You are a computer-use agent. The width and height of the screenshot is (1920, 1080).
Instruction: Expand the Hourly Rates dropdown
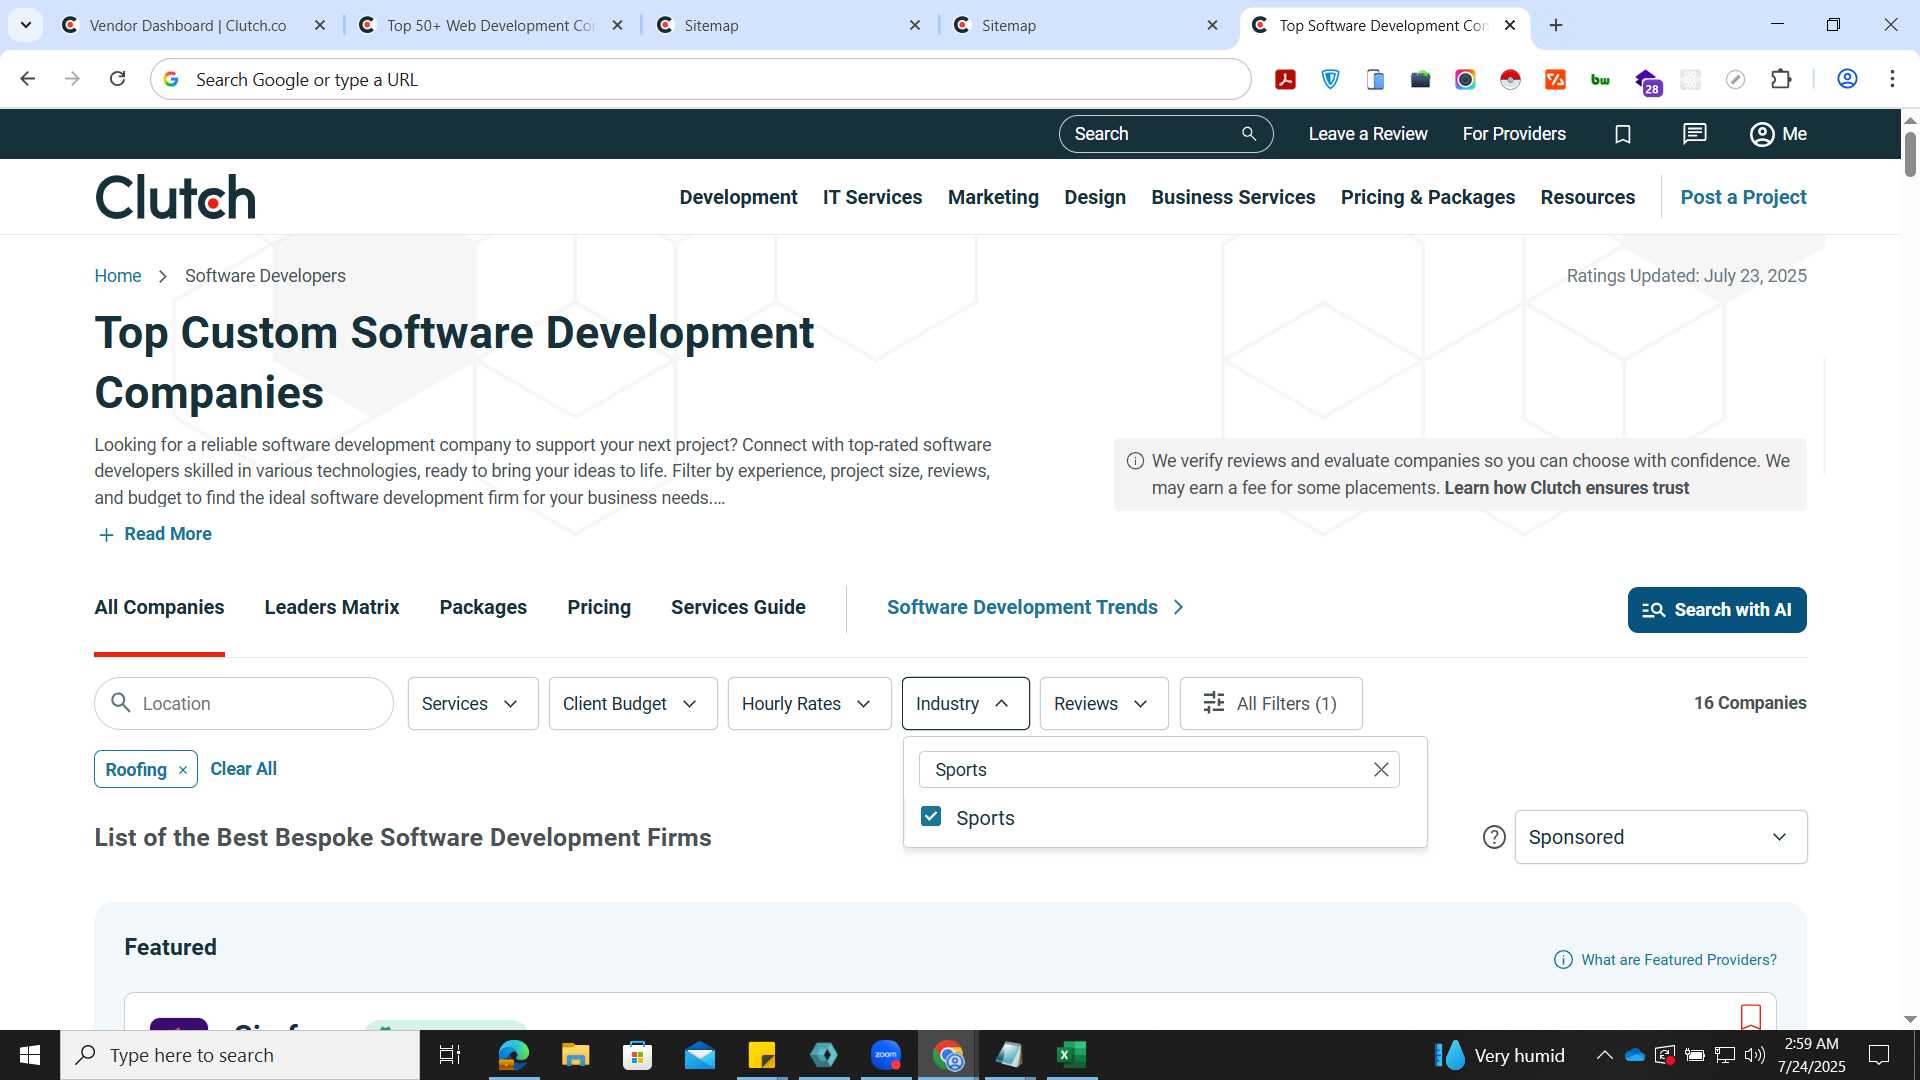[x=809, y=703]
